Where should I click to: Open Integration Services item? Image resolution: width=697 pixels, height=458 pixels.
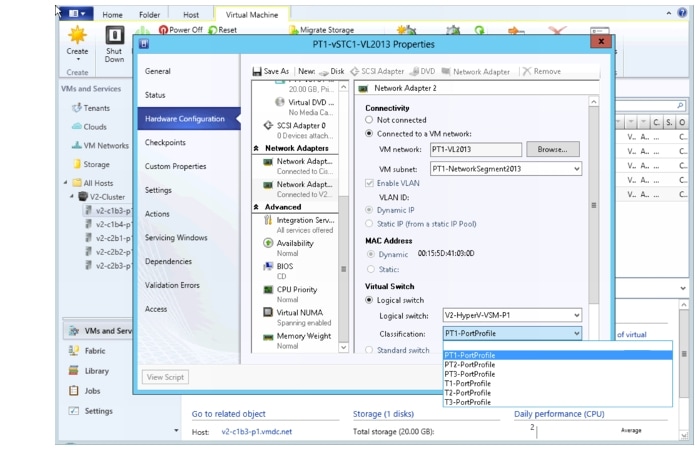299,225
